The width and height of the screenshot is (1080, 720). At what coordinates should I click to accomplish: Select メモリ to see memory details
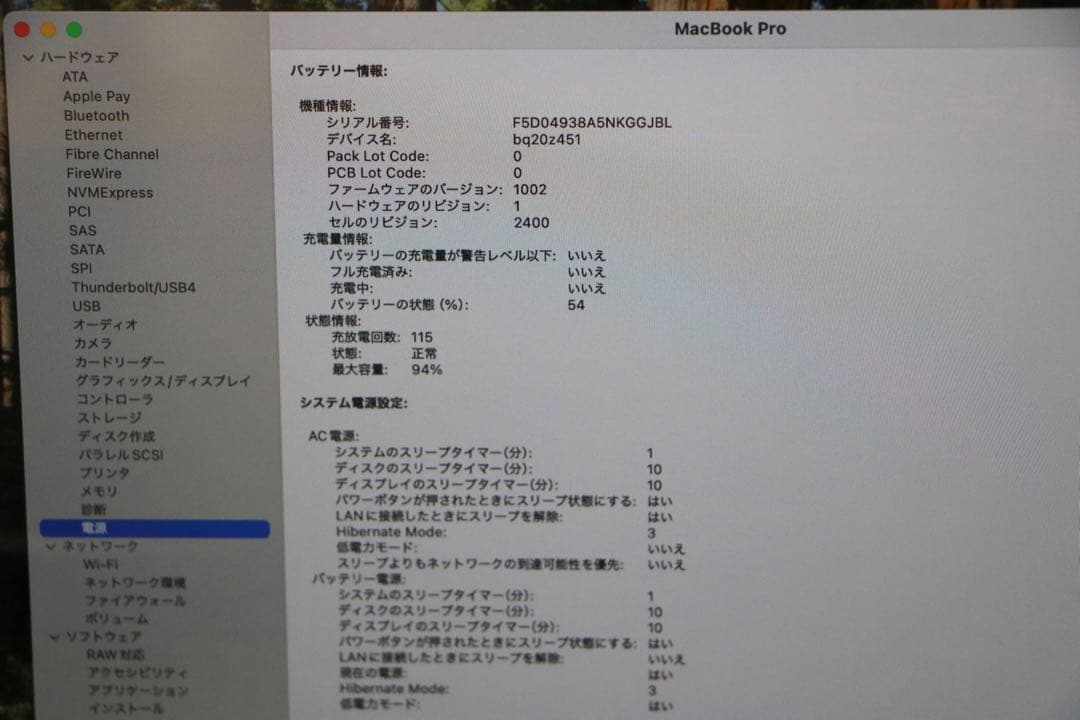point(87,490)
